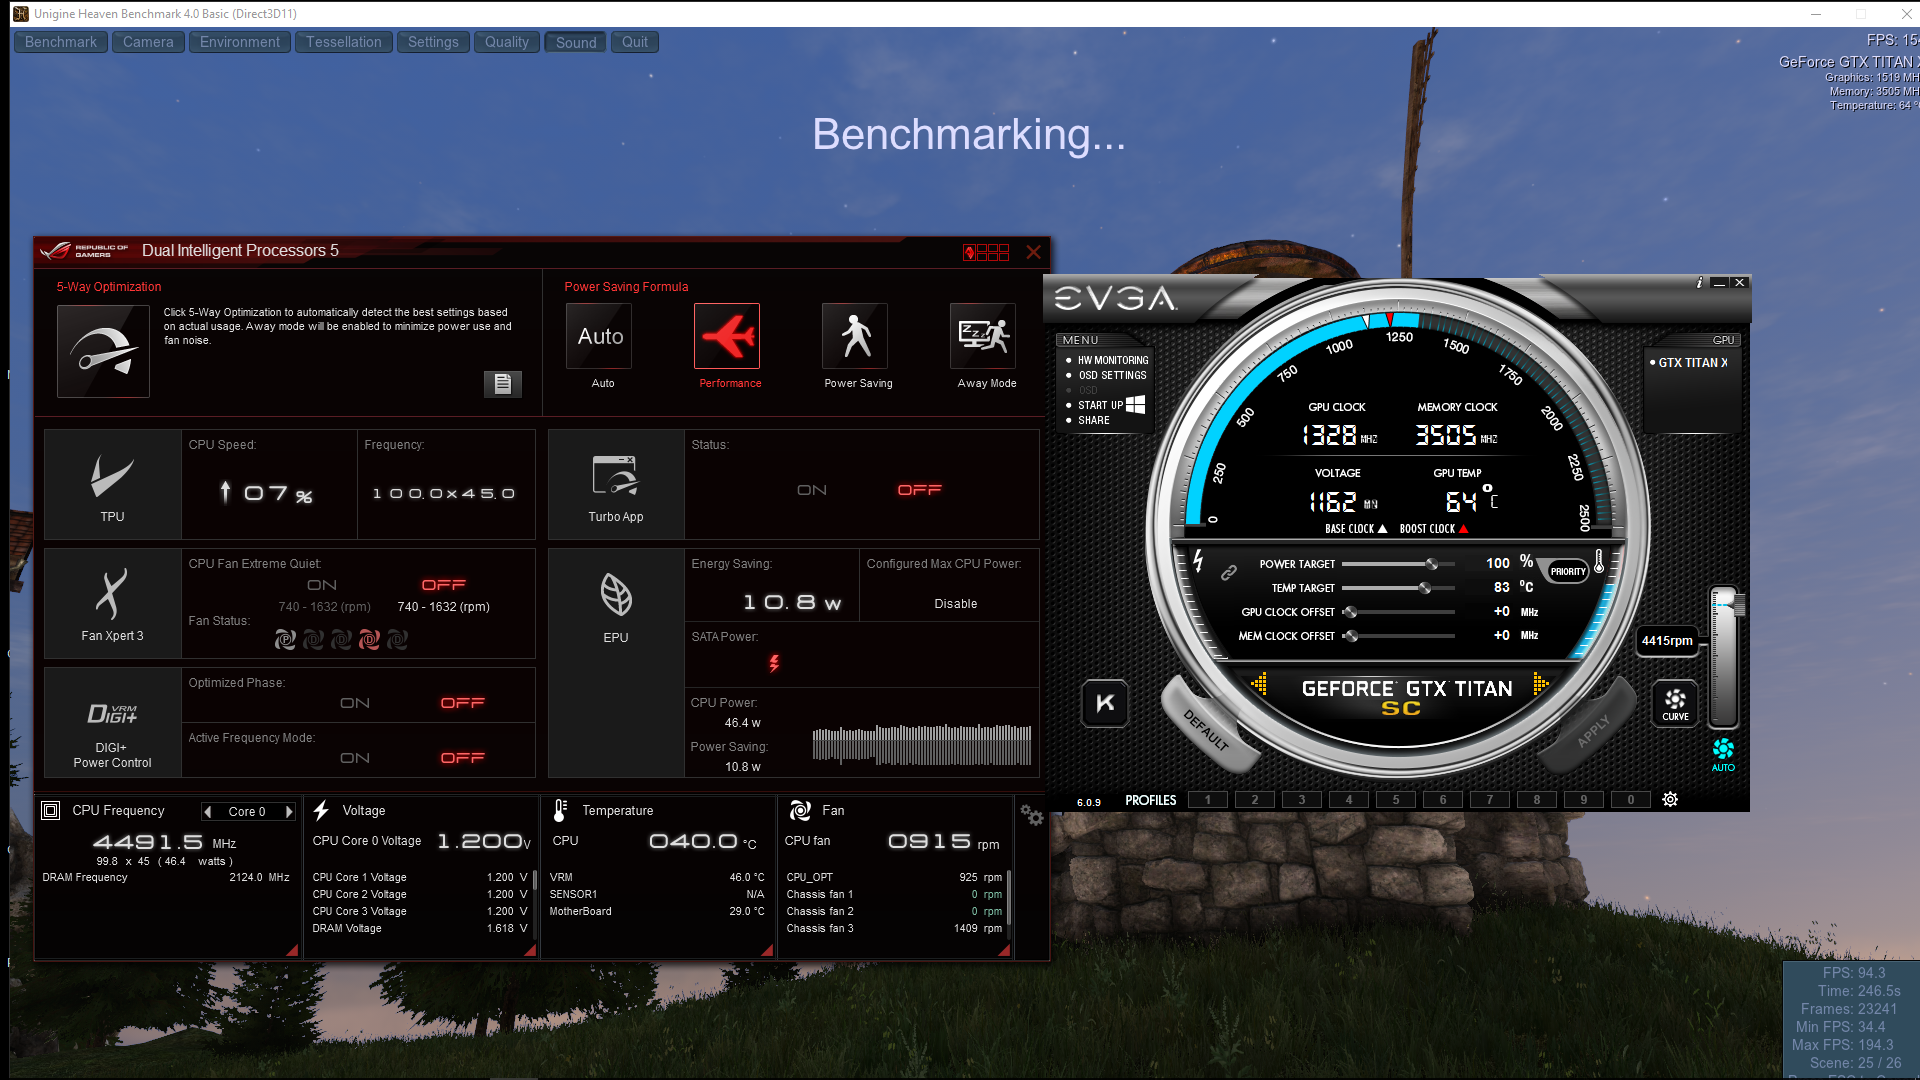This screenshot has width=1920, height=1080.
Task: Open the TPU section icon
Action: point(112,485)
